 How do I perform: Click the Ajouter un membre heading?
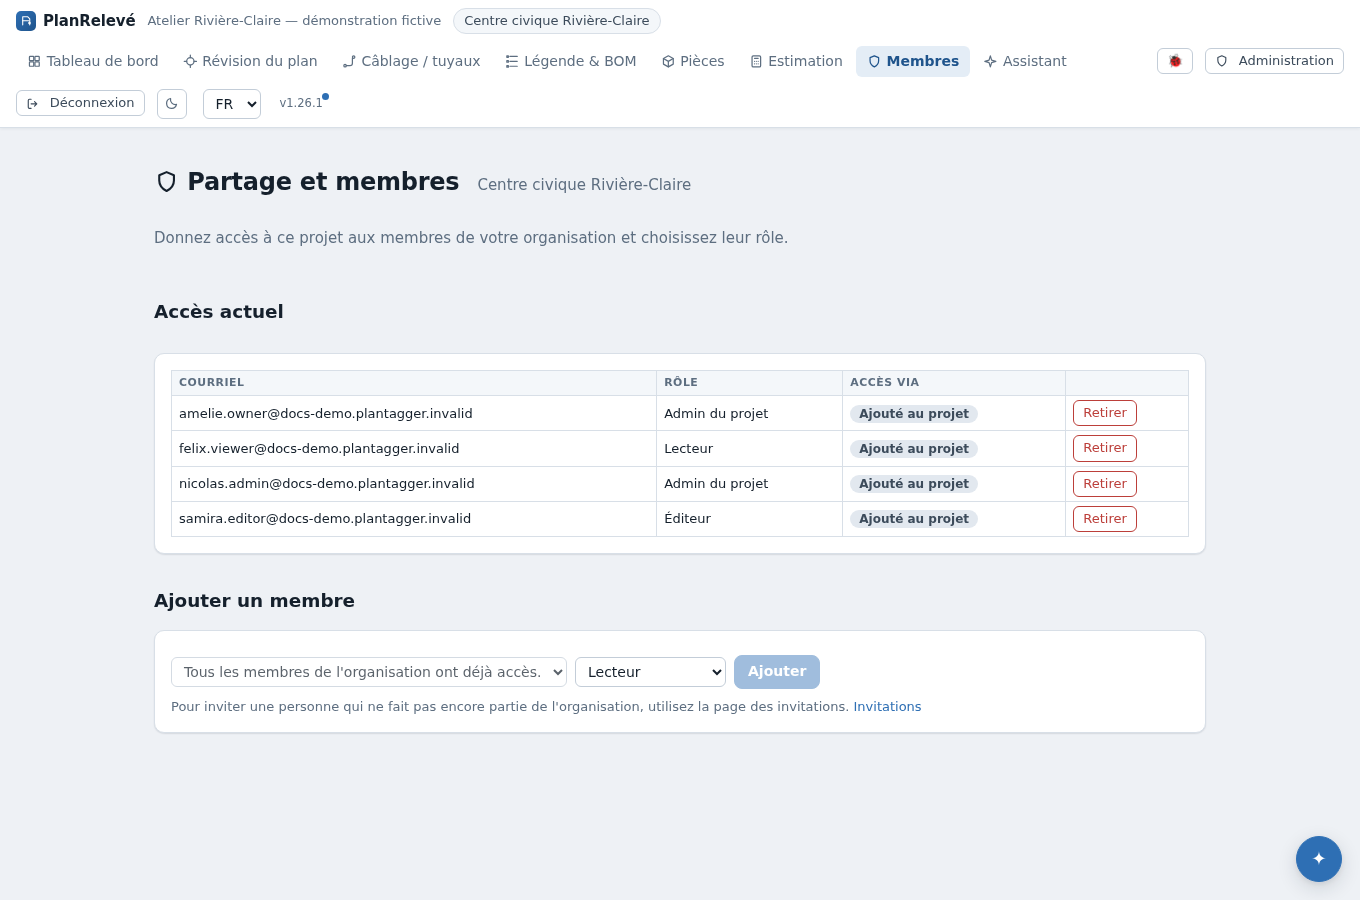coord(254,601)
